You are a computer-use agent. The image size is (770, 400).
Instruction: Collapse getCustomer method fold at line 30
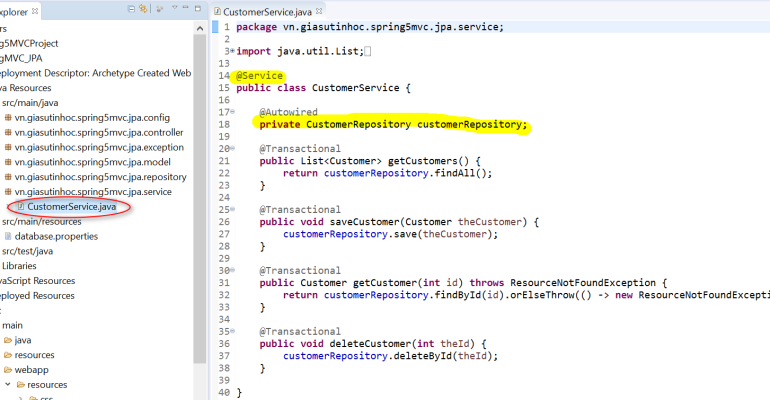point(232,270)
